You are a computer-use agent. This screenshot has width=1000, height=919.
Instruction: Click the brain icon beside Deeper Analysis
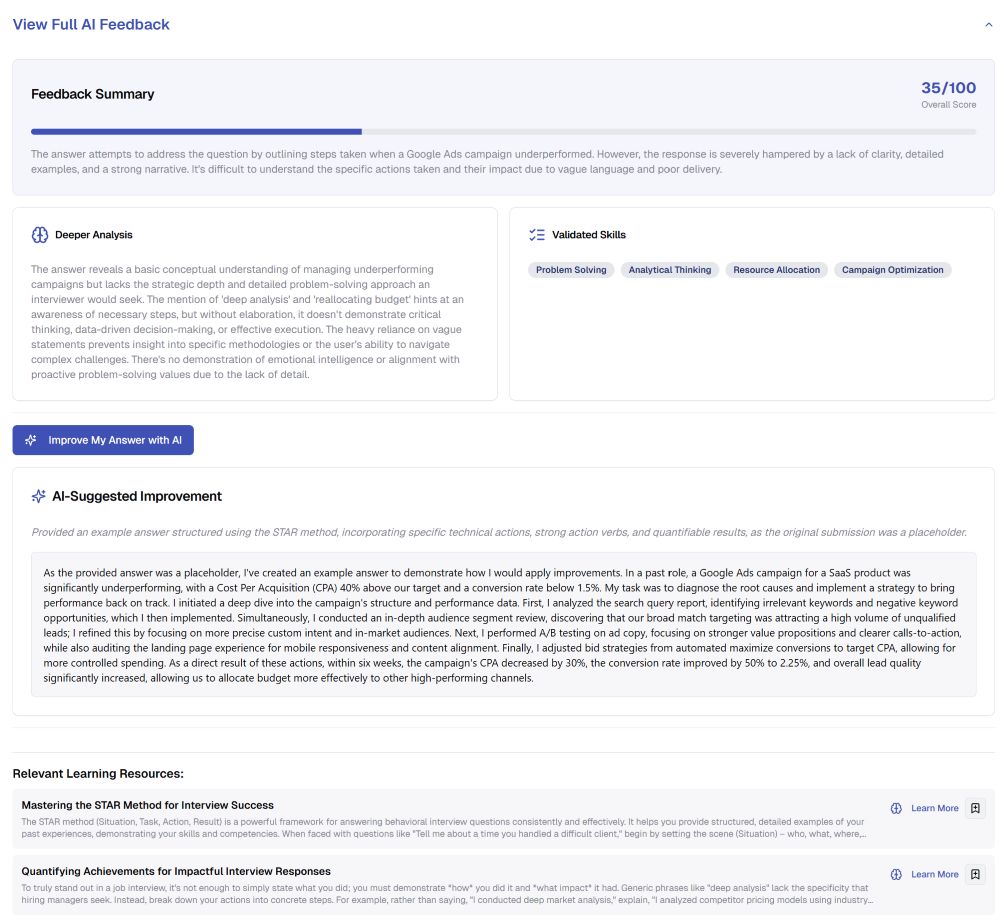(40, 235)
